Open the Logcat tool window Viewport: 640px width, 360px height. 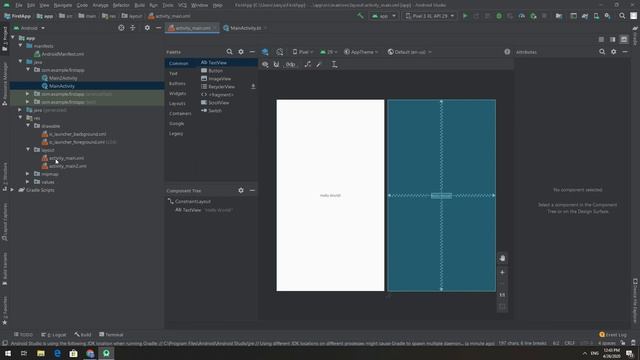[x=53, y=334]
